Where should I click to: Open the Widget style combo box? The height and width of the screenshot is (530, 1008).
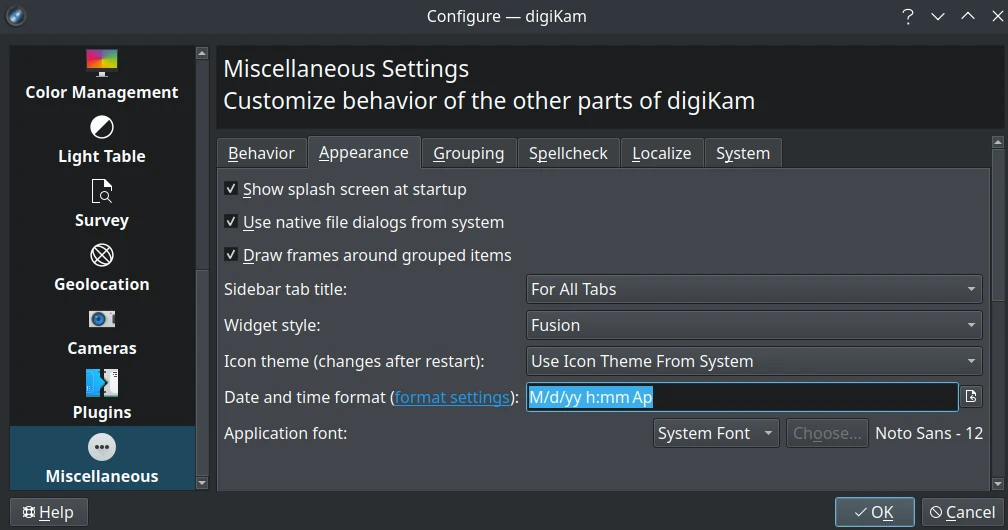pyautogui.click(x=754, y=325)
